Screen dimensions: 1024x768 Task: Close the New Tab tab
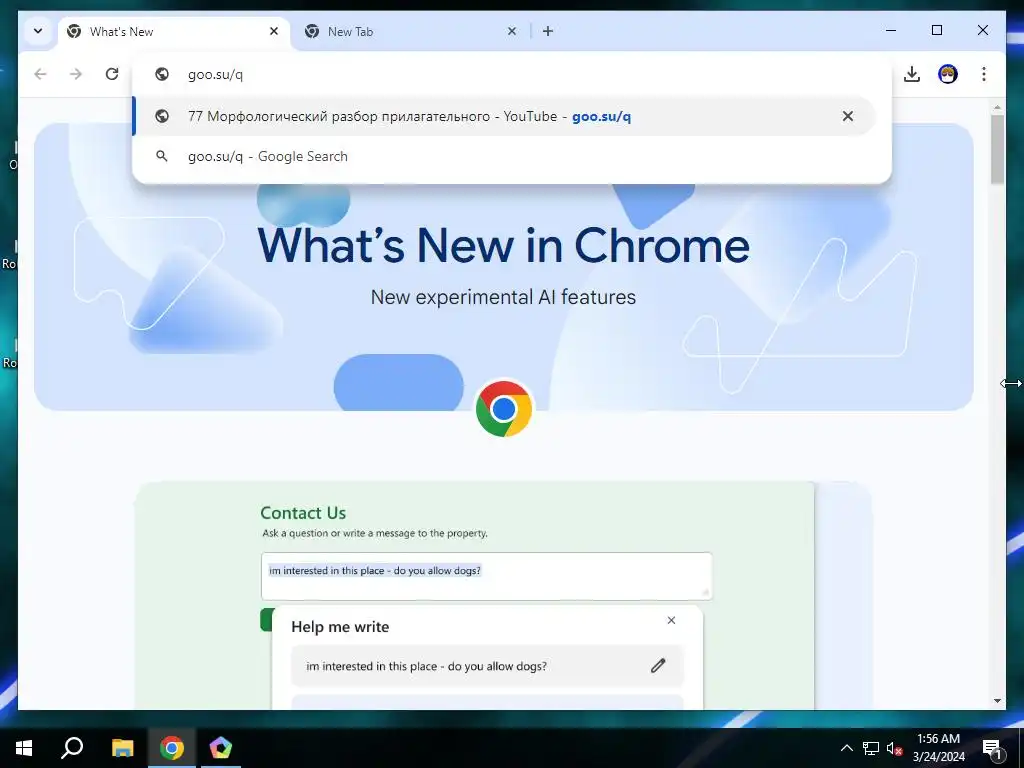pos(512,31)
